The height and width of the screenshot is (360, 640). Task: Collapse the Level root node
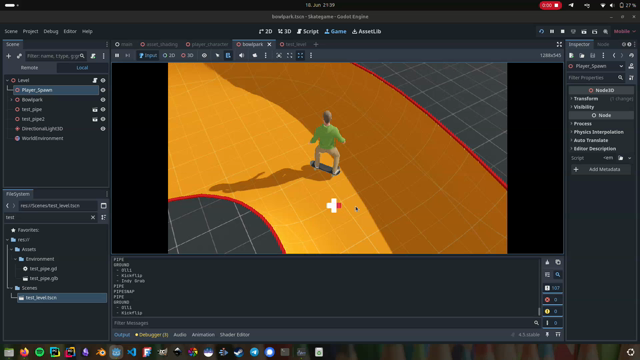pyautogui.click(x=7, y=80)
